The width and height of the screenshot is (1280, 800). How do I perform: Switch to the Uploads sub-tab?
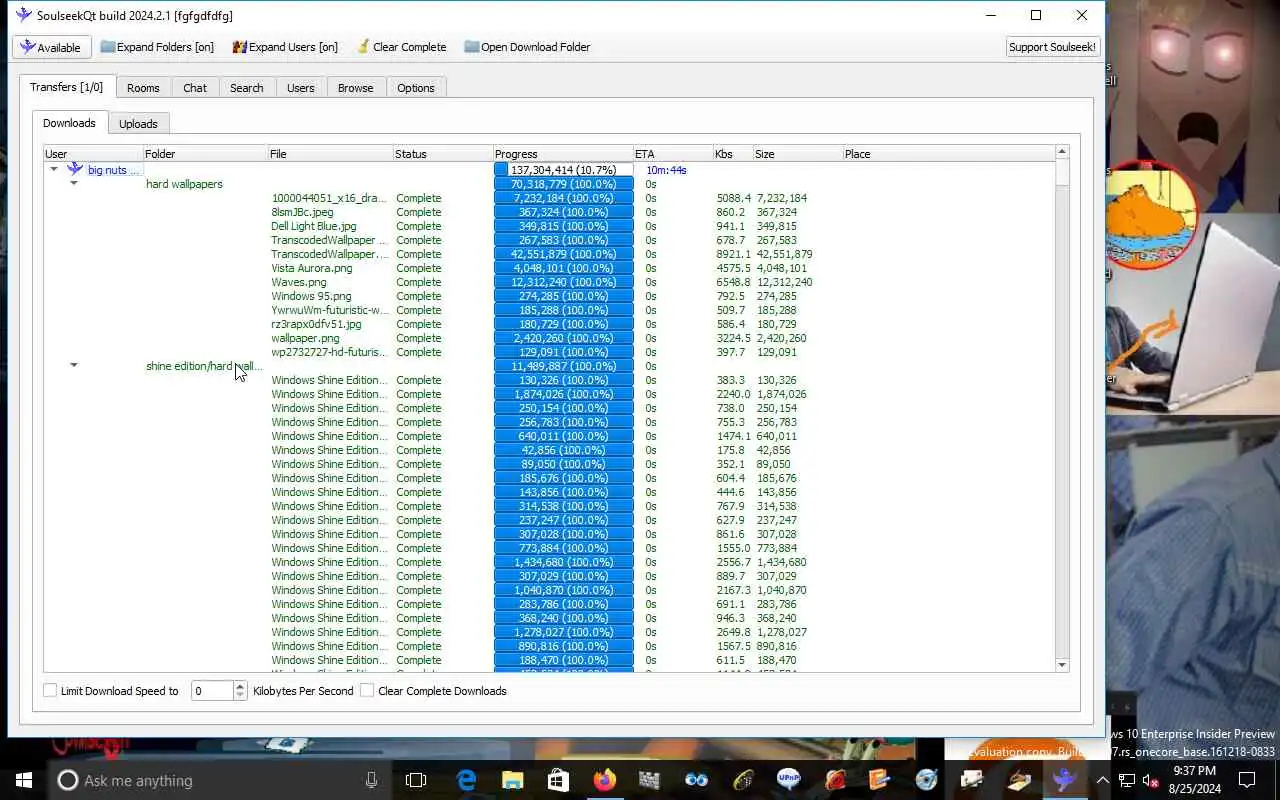[138, 124]
